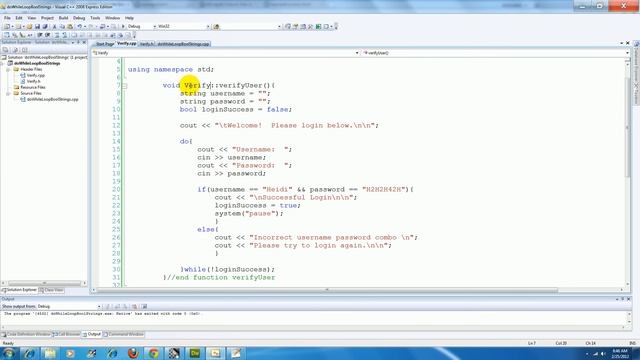640x360 pixels.
Task: Click the editor vertical scrollbar thumb
Action: (x=627, y=127)
